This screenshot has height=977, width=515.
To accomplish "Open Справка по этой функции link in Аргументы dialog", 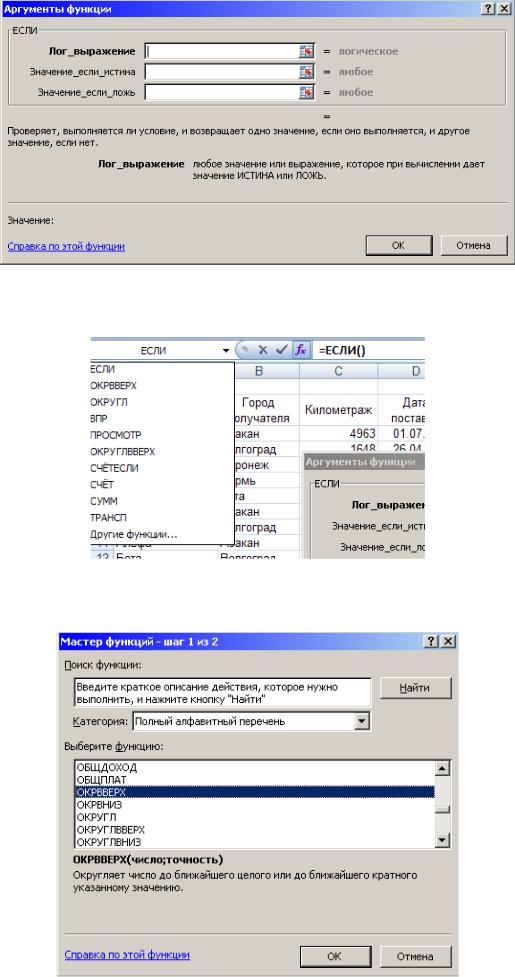I will (x=66, y=246).
